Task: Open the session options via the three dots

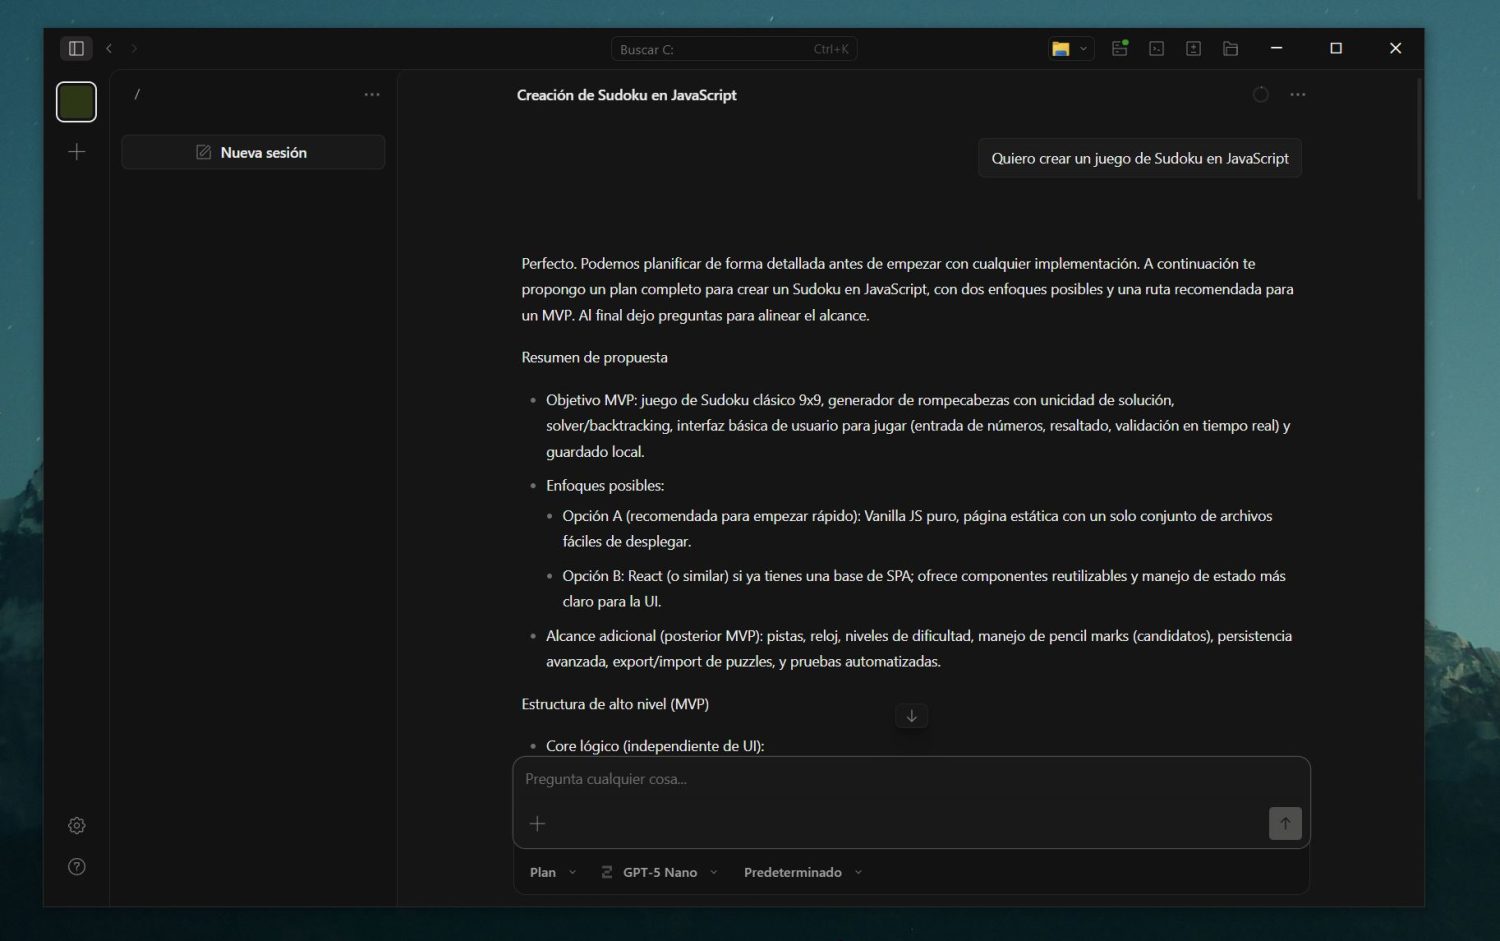Action: [x=372, y=94]
